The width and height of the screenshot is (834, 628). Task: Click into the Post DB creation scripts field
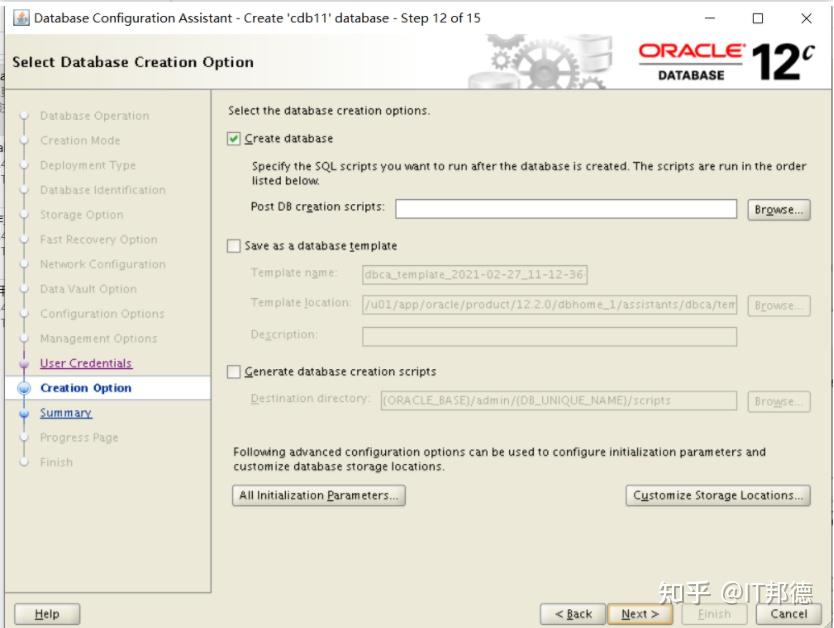click(565, 209)
